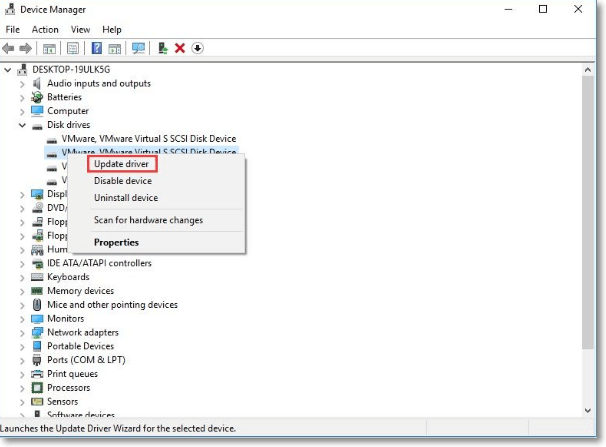Viewport: 606px width, 447px height.
Task: Click the Mice and other pointing devices icon
Action: pos(37,305)
